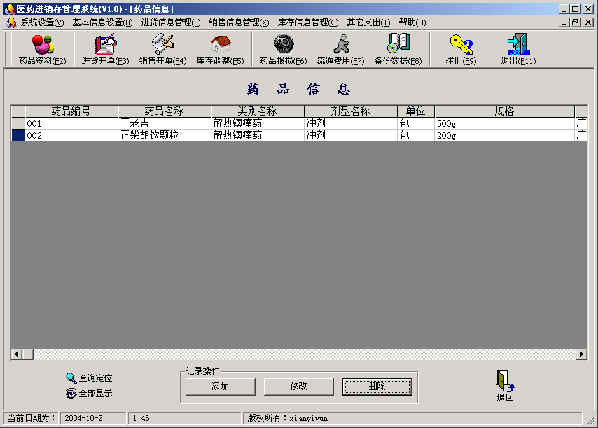598x428 pixels.
Task: Open the 帮助 help menu
Action: point(413,23)
